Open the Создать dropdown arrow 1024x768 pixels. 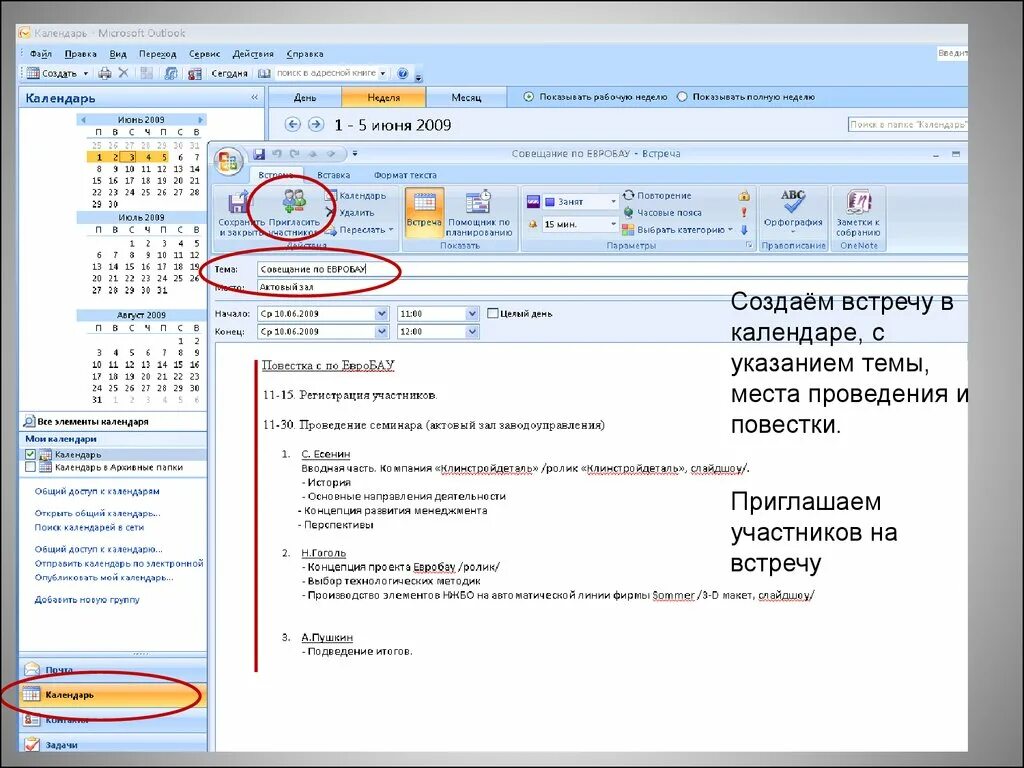point(86,73)
